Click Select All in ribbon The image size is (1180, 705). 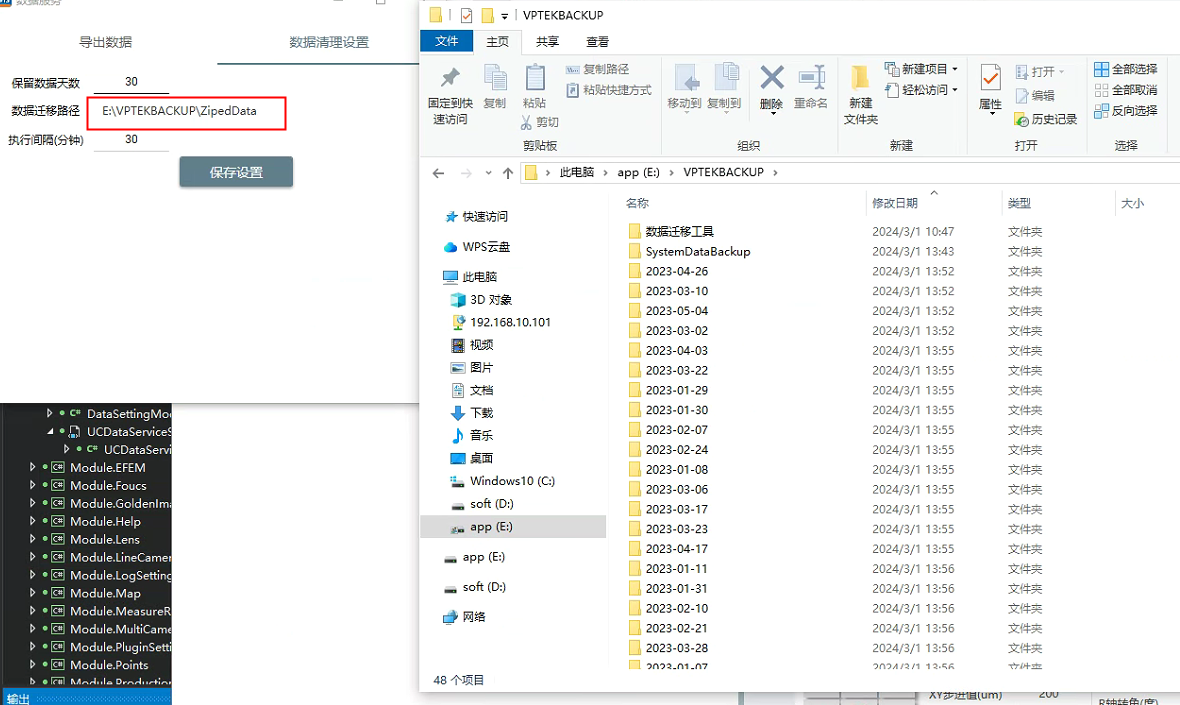coord(1126,69)
